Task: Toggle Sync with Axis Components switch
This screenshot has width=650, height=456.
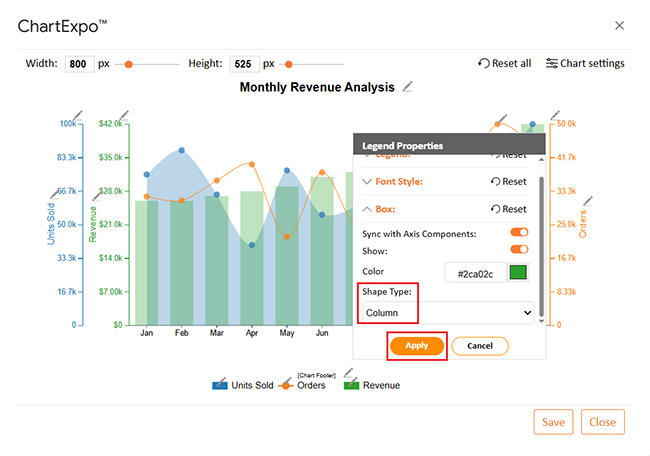Action: [519, 232]
